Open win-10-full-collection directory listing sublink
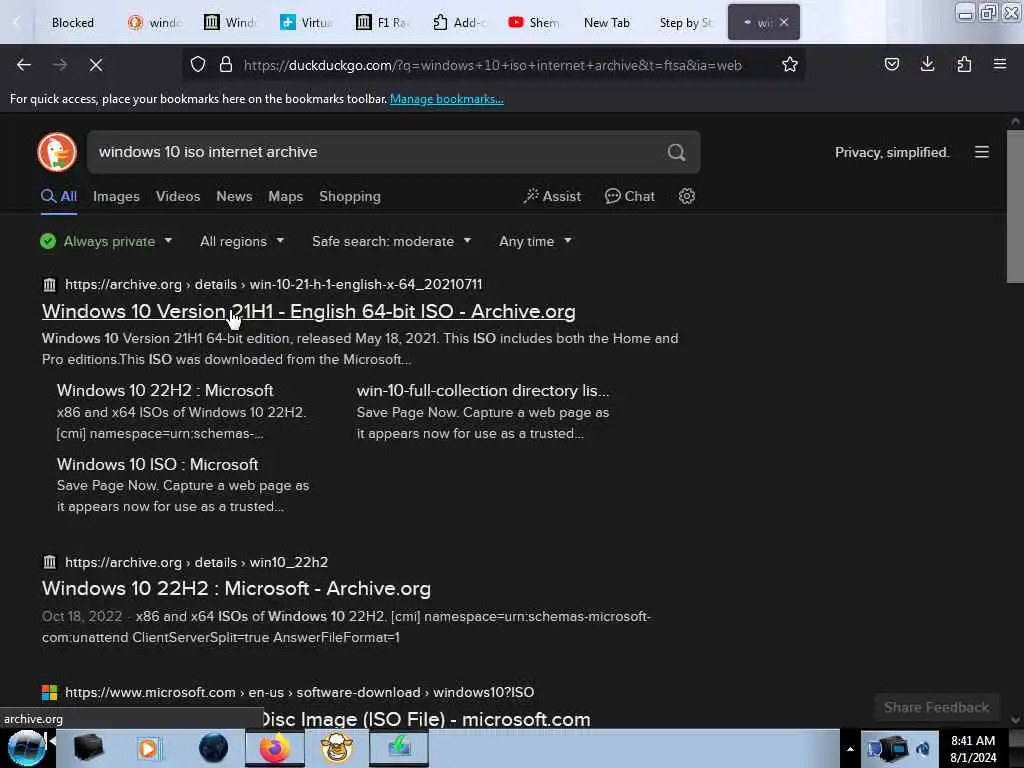 tap(483, 390)
